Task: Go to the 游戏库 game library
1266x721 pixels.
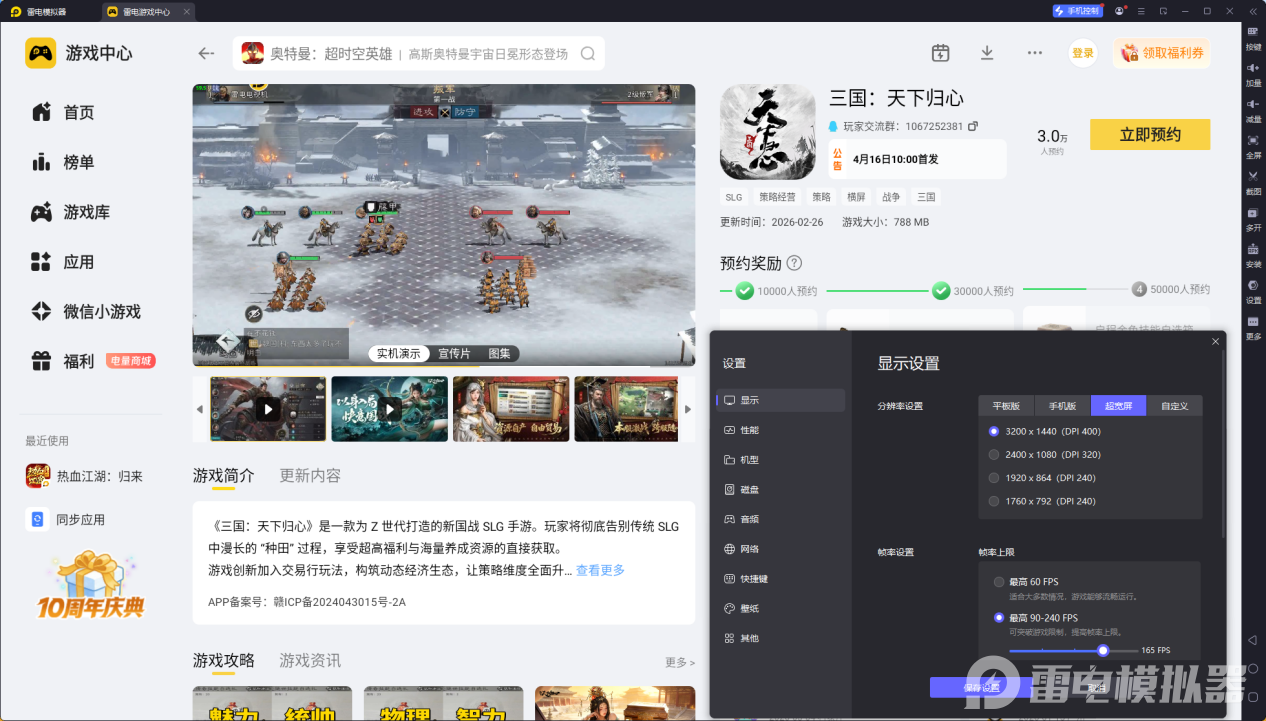Action: (x=71, y=212)
